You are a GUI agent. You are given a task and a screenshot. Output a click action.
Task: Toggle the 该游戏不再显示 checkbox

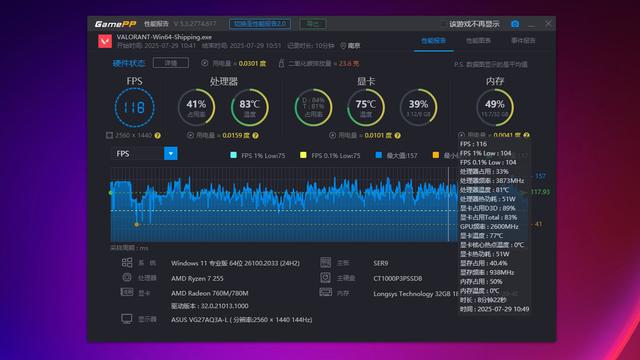(x=444, y=24)
